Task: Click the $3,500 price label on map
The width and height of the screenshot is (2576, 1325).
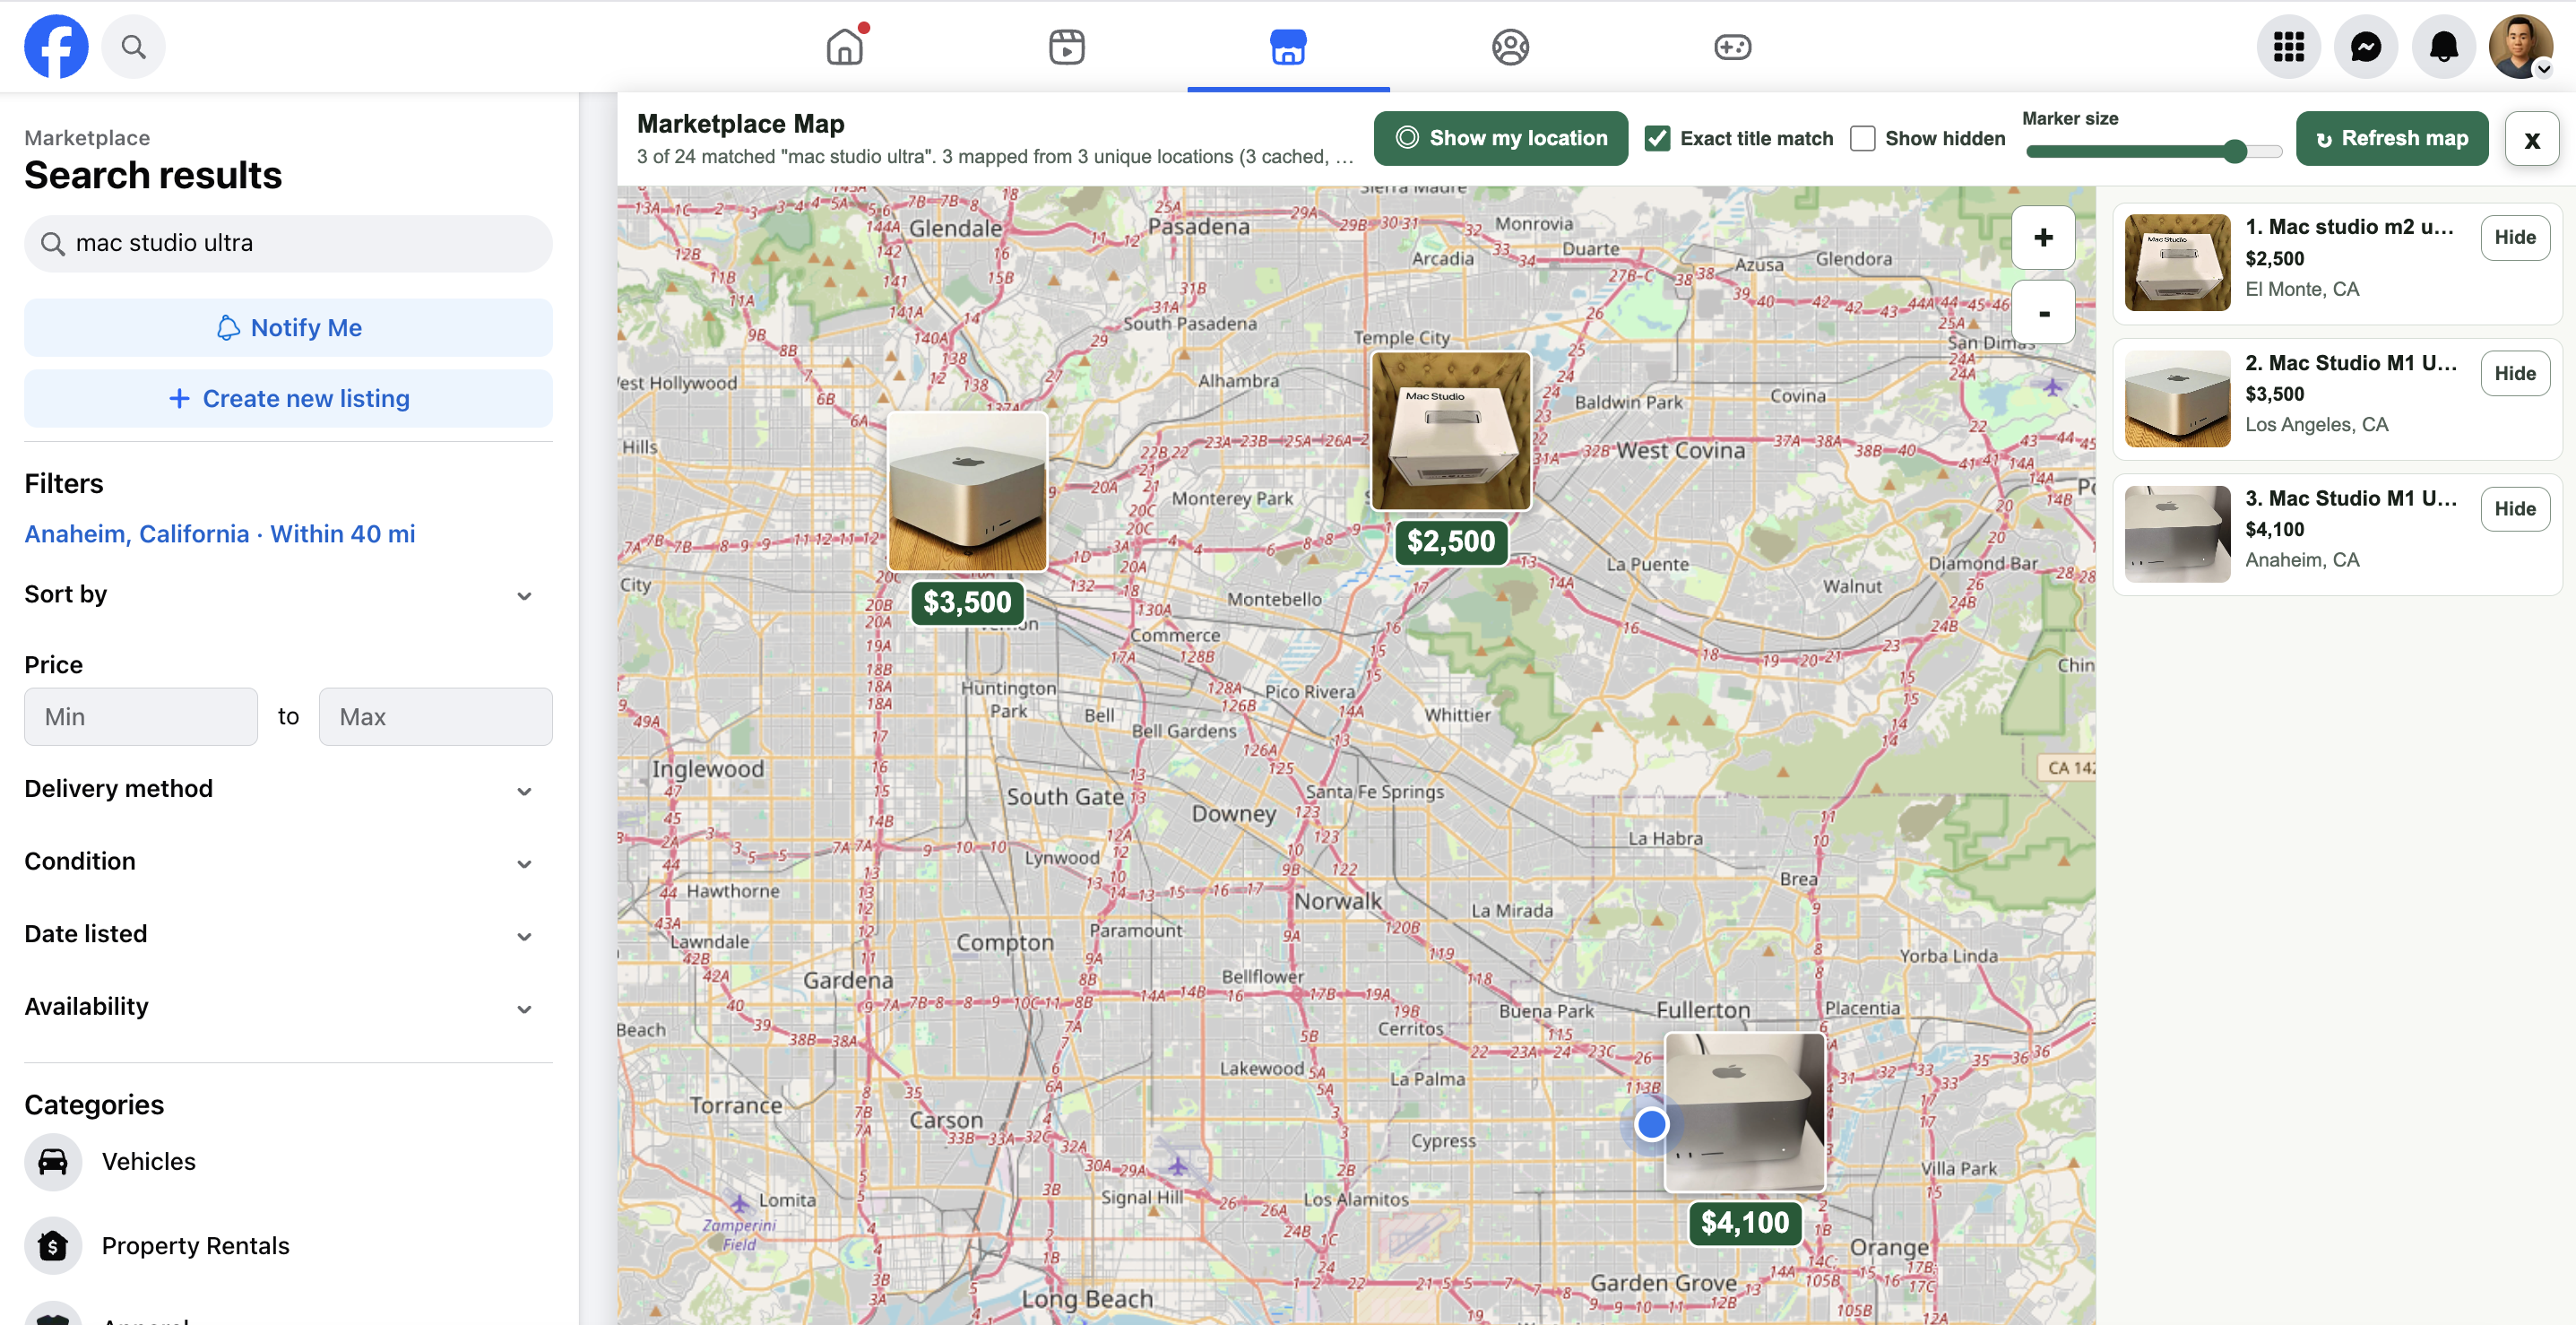Action: [x=967, y=602]
